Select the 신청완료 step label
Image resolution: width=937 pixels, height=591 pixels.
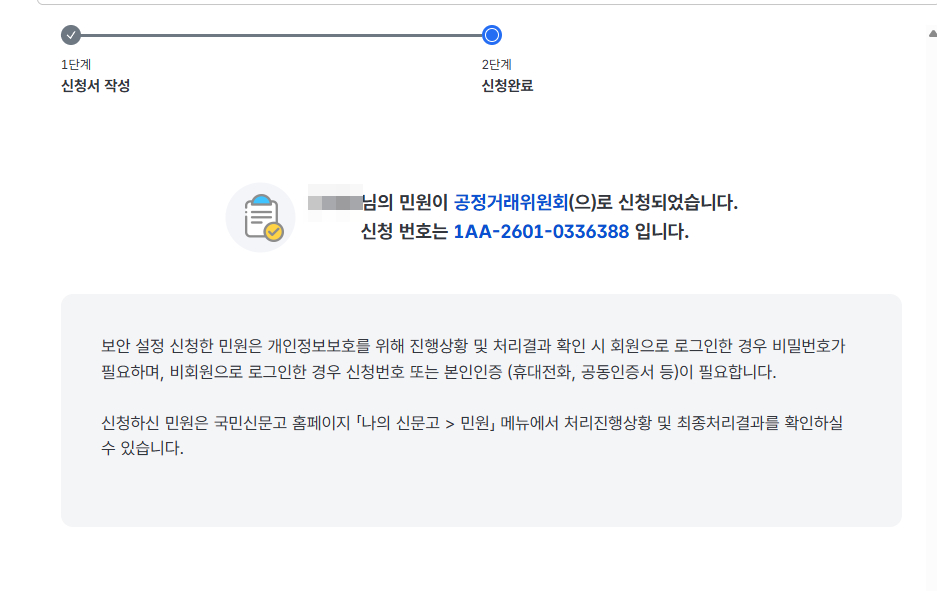pos(507,85)
